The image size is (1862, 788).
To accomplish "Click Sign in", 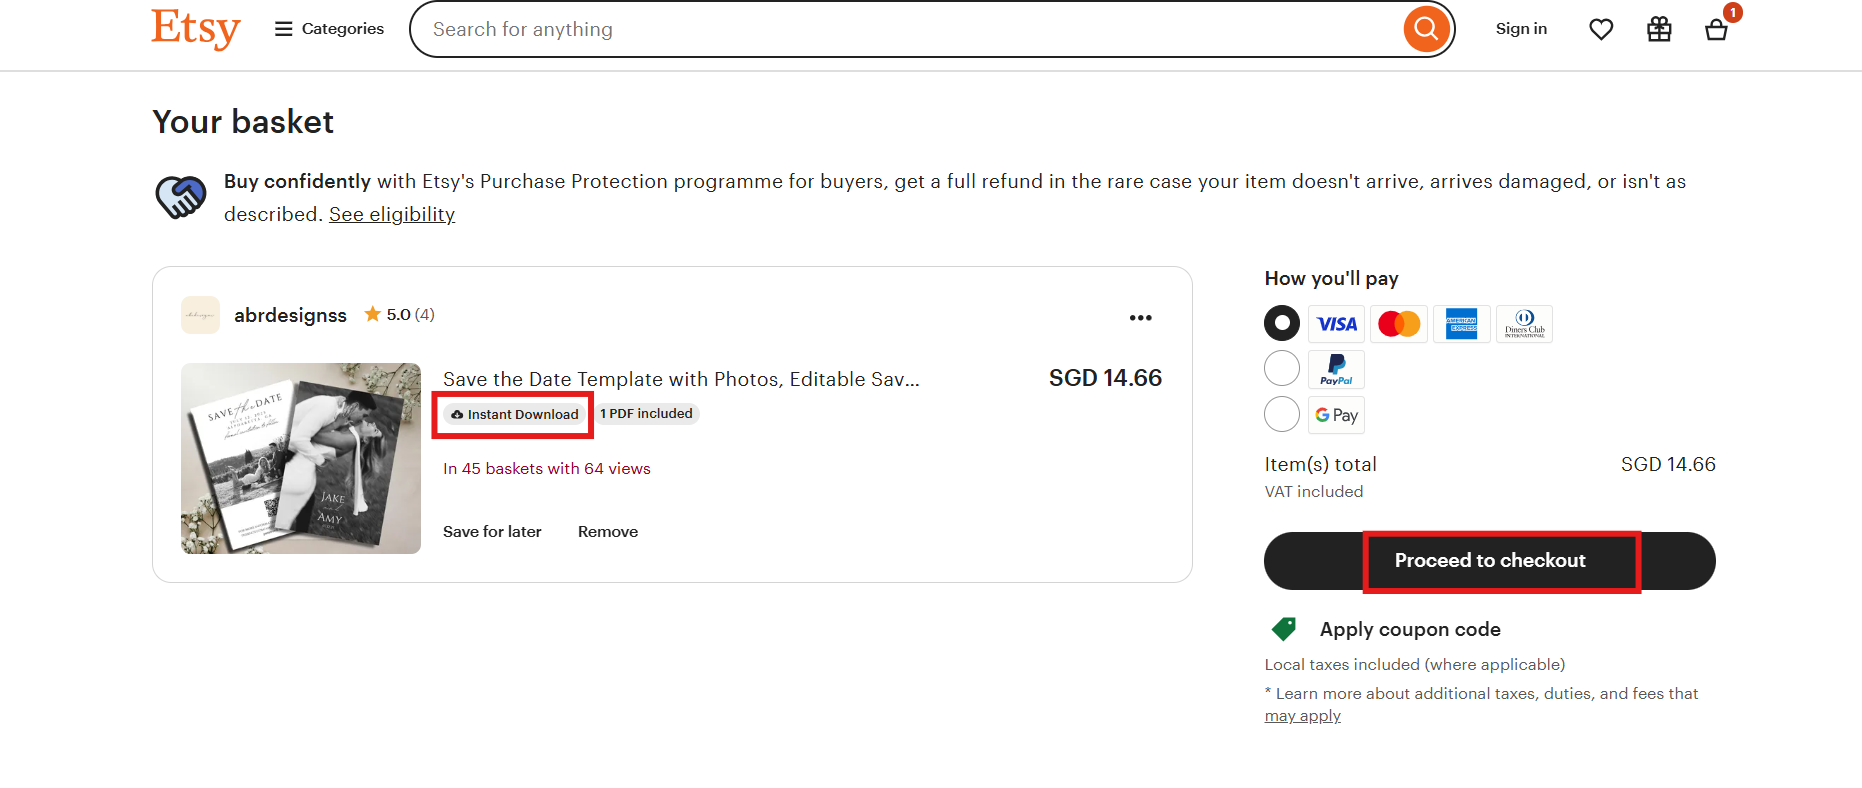I will 1521,29.
